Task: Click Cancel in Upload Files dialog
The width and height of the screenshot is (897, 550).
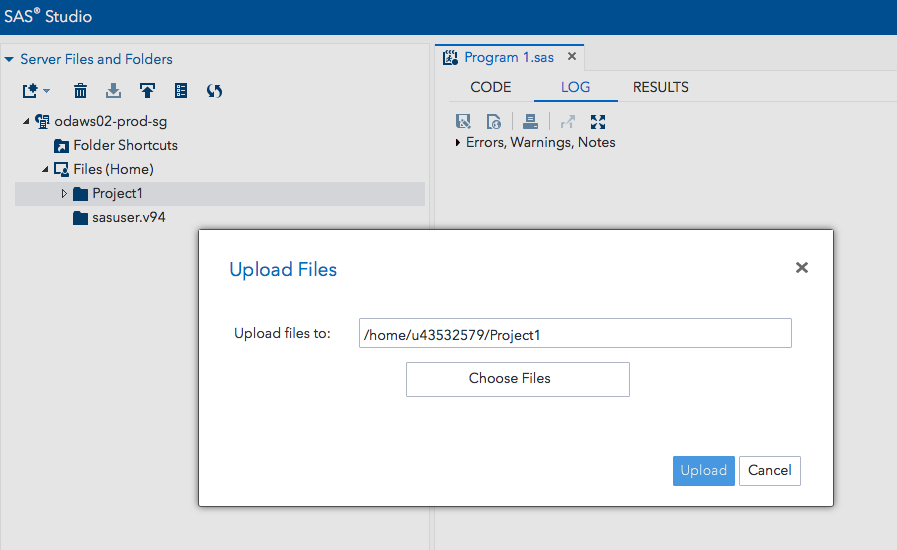Action: (x=769, y=470)
